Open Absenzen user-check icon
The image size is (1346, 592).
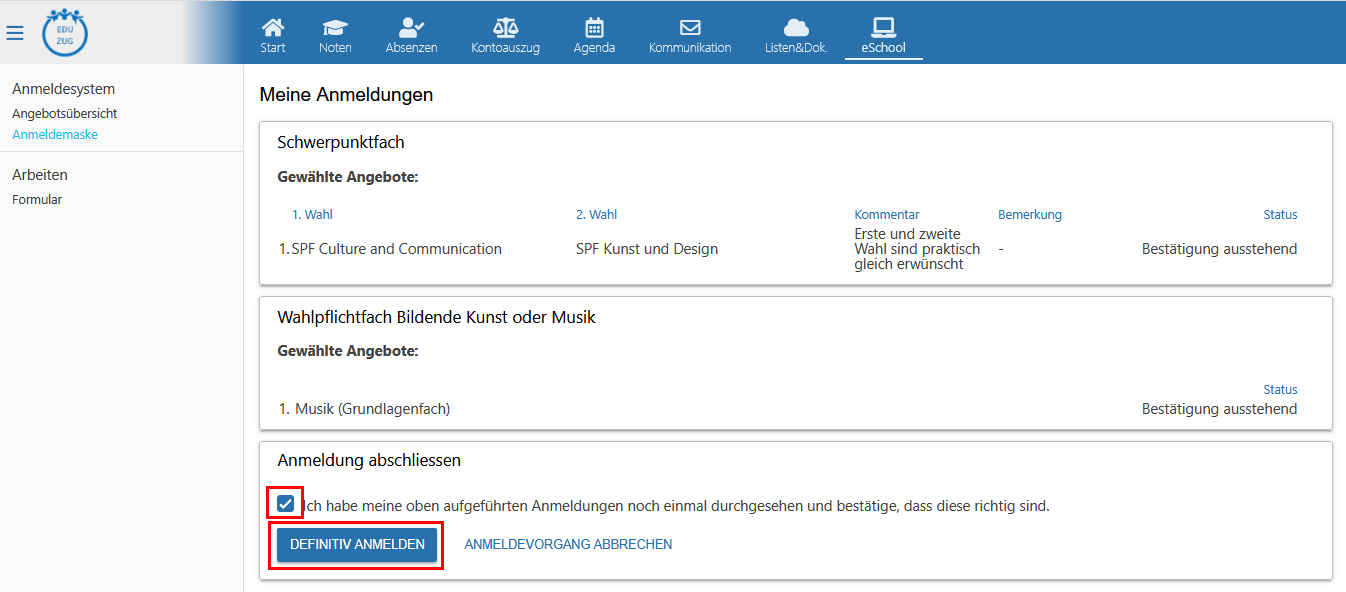coord(411,28)
